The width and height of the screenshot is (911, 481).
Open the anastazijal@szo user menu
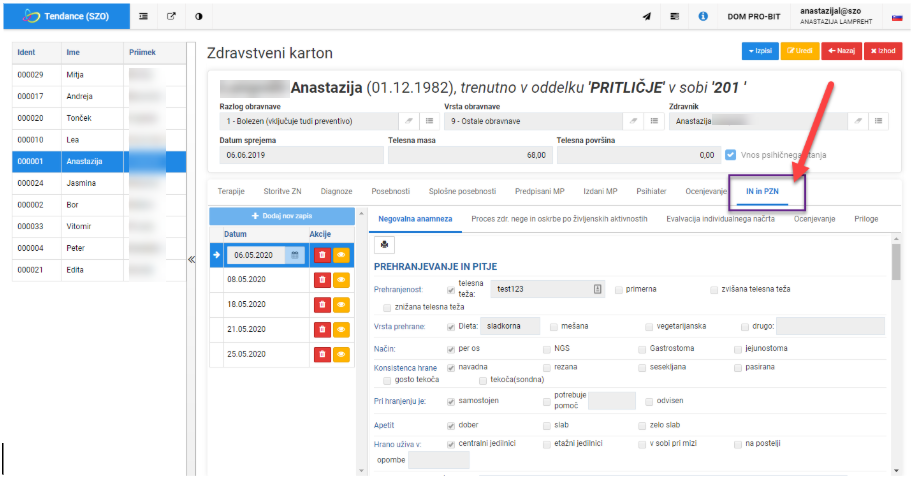pyautogui.click(x=836, y=16)
